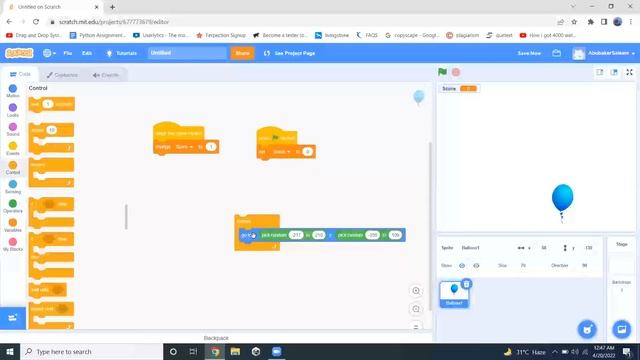
Task: Open the language globe menu
Action: pos(49,53)
